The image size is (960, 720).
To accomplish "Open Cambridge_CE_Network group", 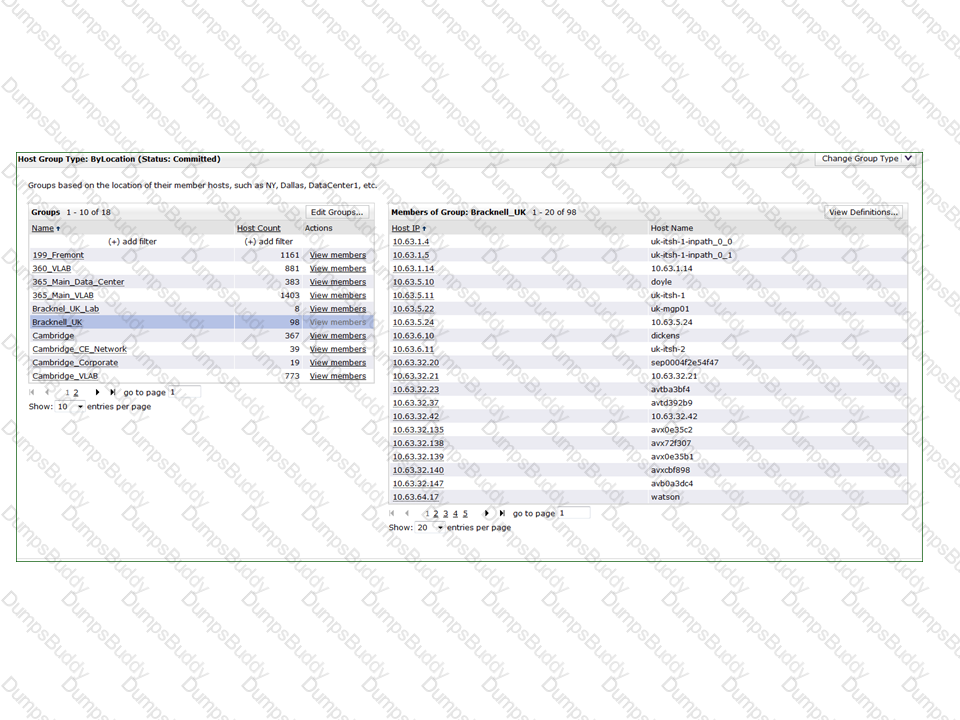I will click(80, 350).
